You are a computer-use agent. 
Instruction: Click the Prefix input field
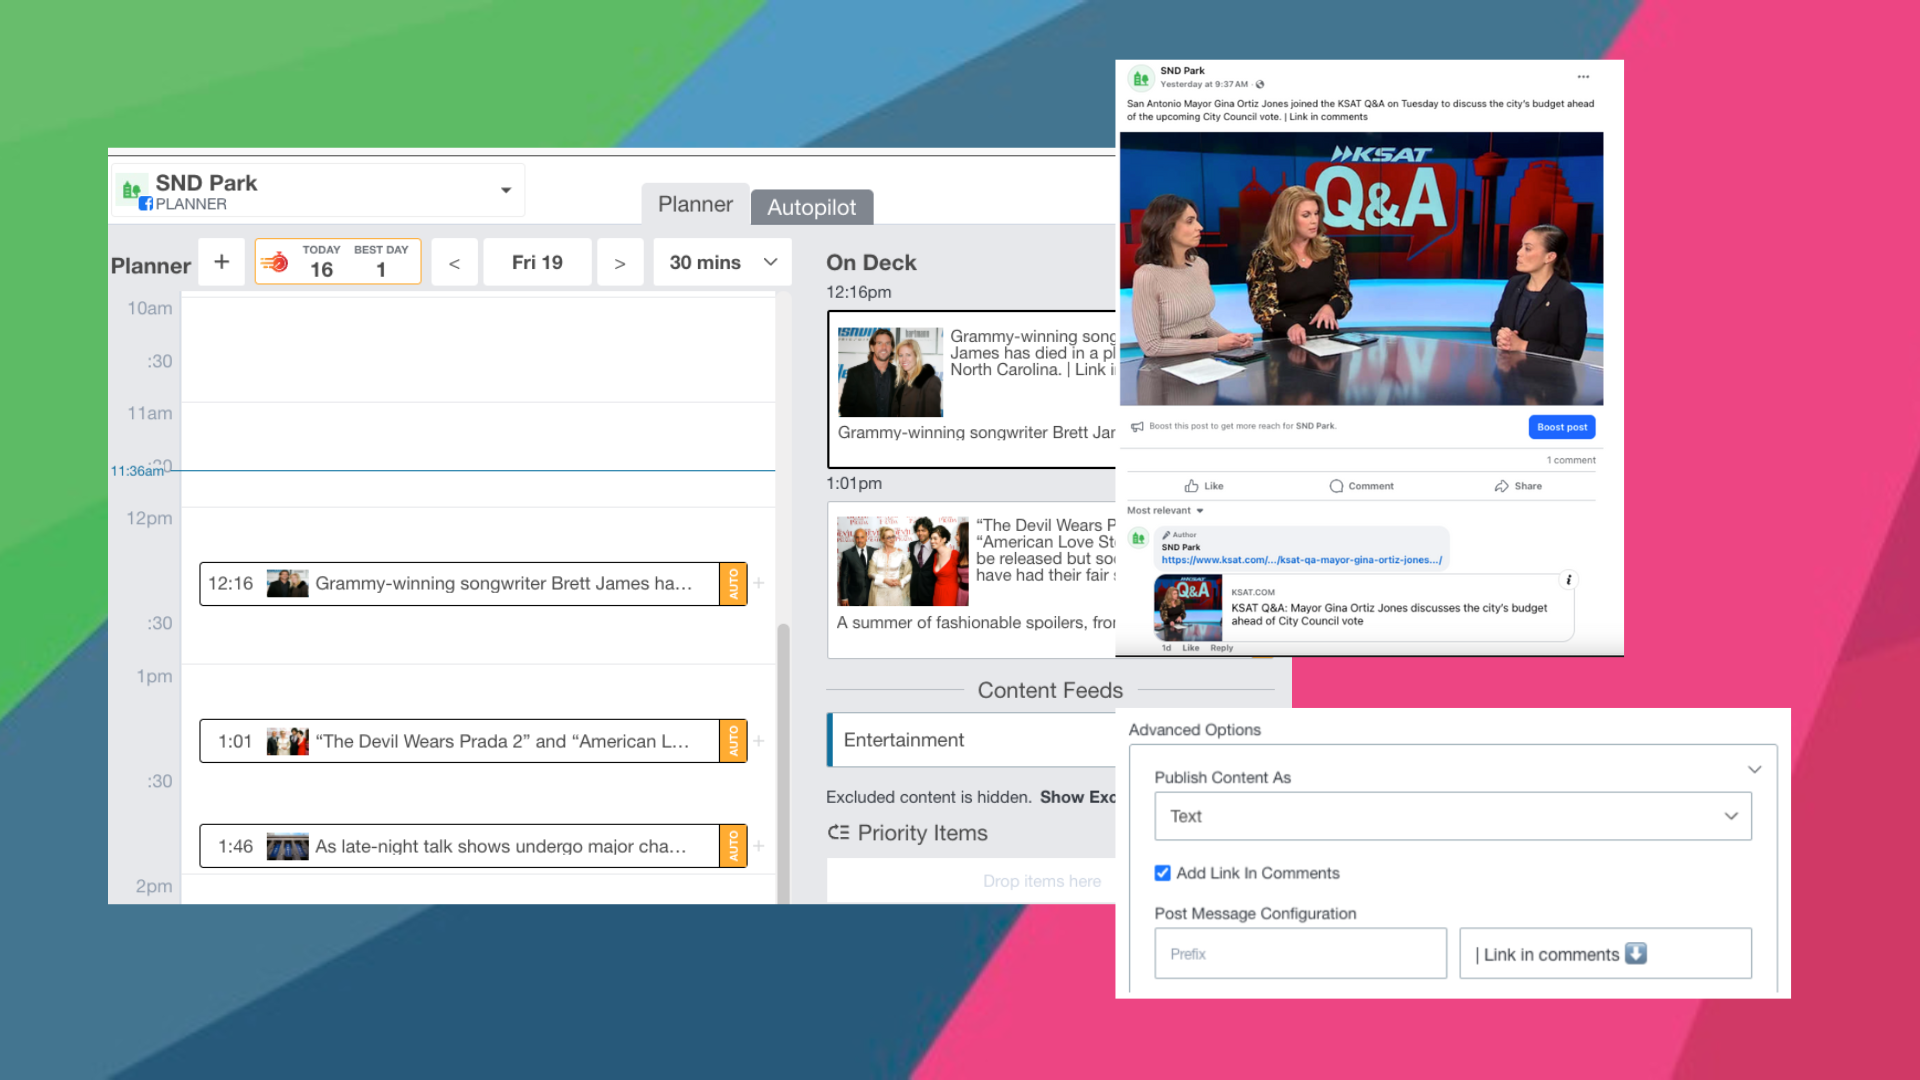[x=1300, y=953]
